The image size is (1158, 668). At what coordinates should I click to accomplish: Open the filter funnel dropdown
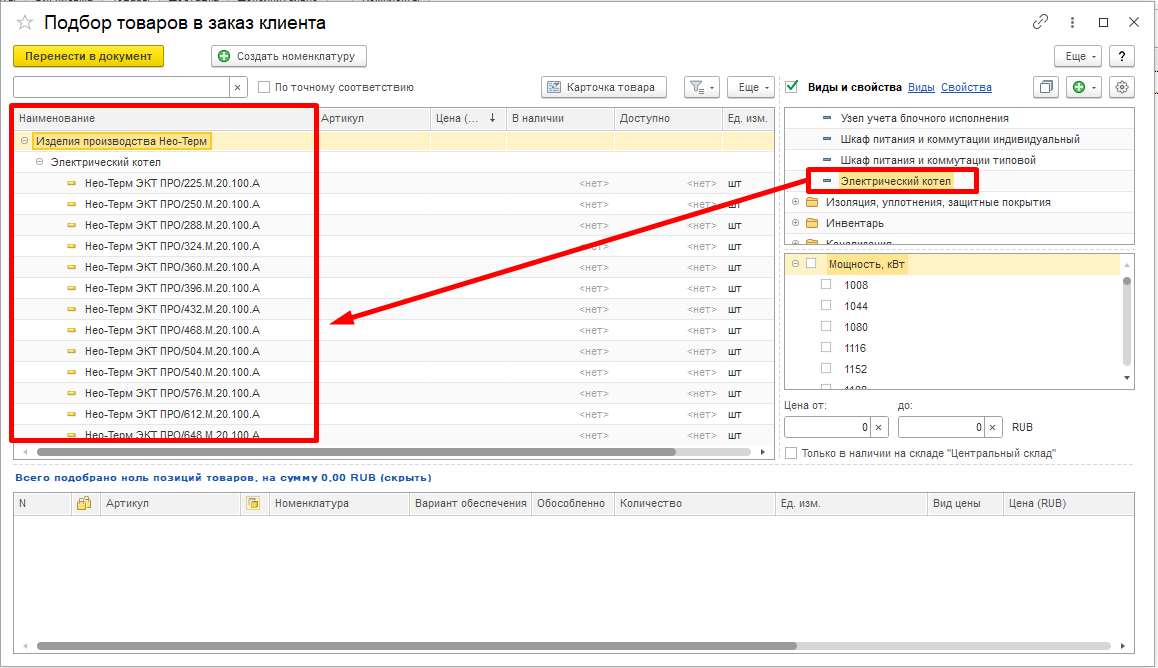coord(702,87)
